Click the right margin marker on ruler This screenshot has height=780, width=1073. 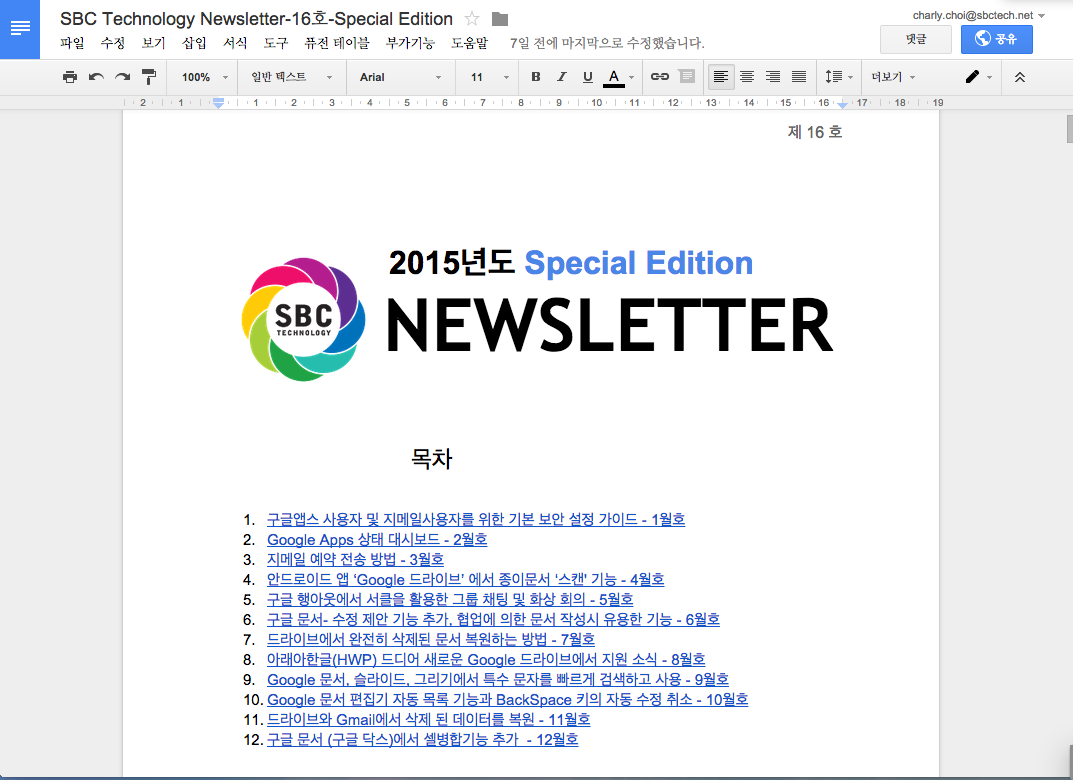click(842, 104)
